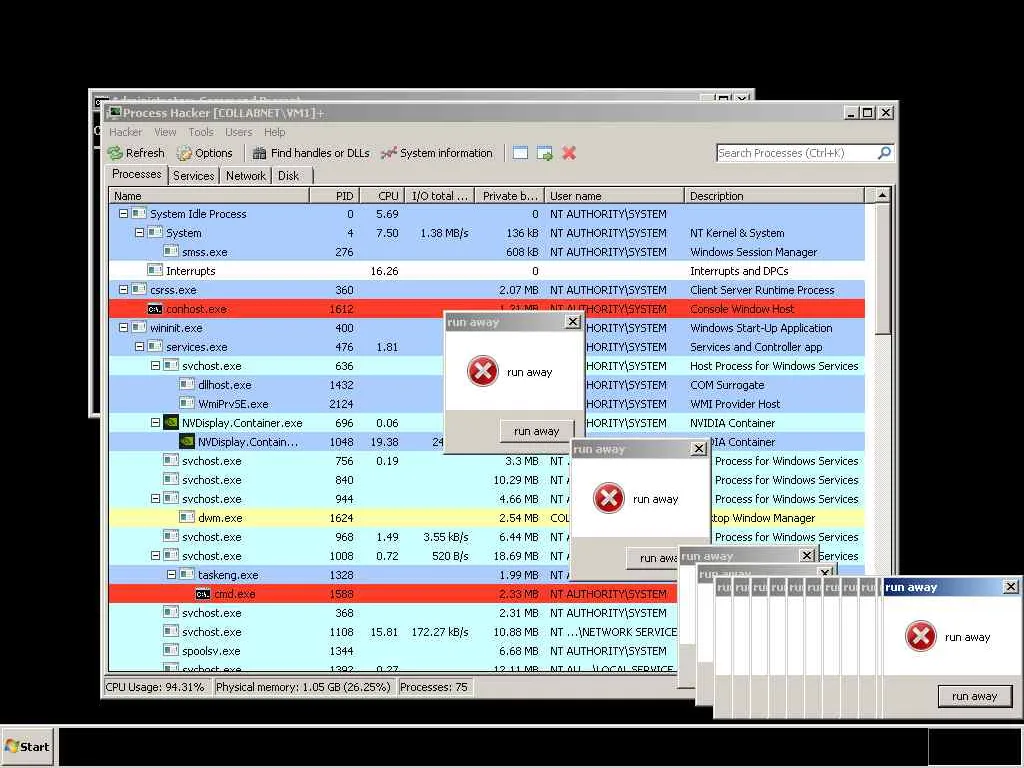This screenshot has width=1024, height=768.
Task: Click the smss.exe process icon
Action: [x=171, y=251]
